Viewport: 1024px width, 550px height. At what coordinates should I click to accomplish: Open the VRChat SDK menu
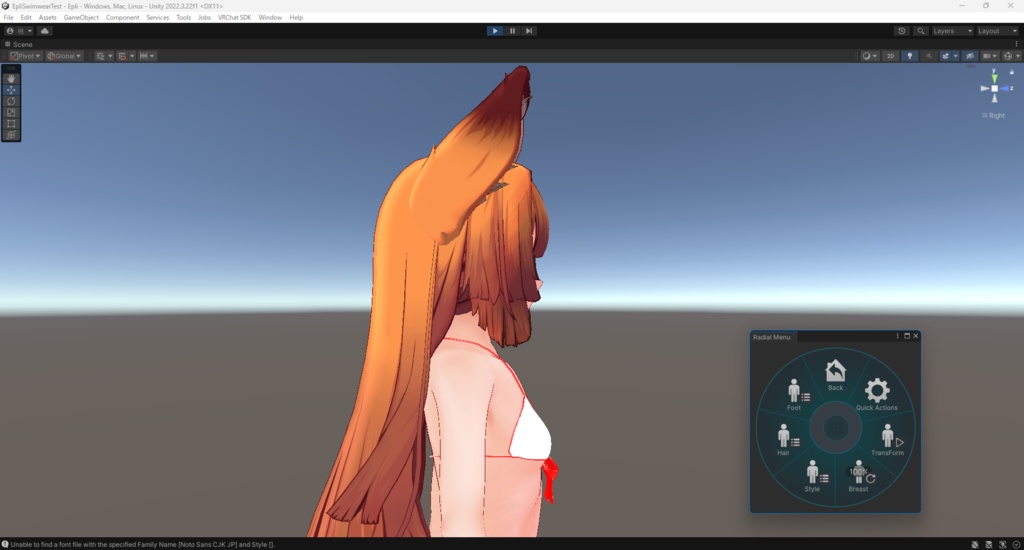point(234,18)
